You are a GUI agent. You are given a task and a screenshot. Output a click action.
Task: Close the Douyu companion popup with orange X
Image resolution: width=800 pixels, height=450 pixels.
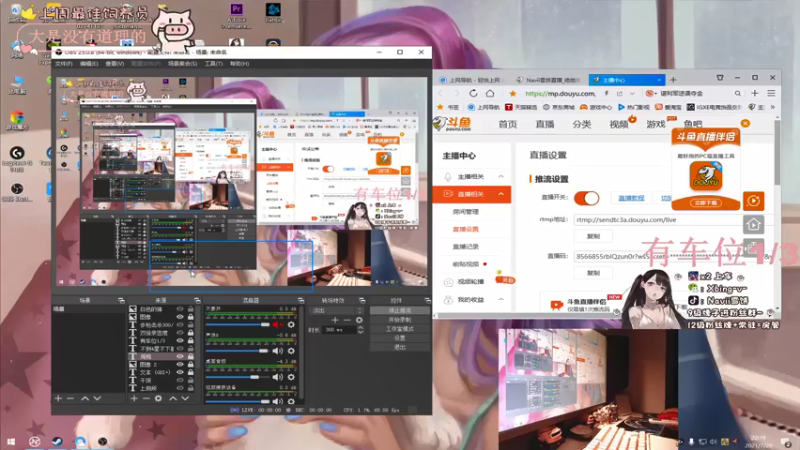pos(745,123)
